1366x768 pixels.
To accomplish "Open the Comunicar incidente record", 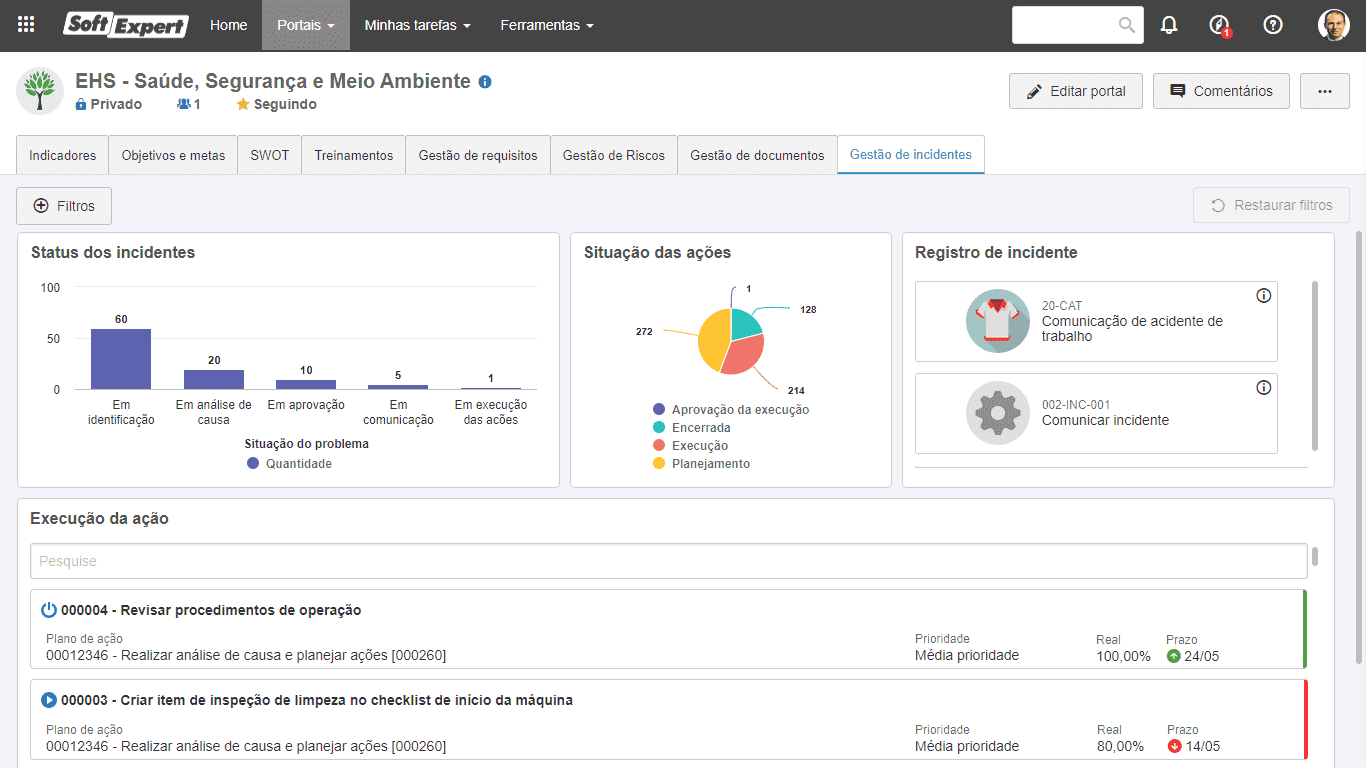I will coord(1096,413).
